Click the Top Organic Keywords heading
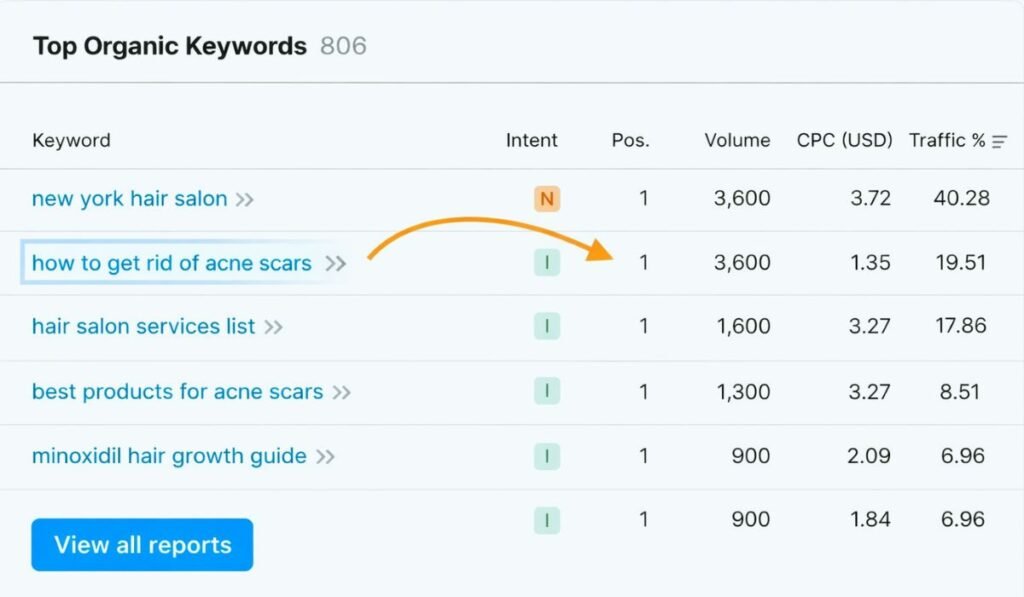Image resolution: width=1024 pixels, height=597 pixels. pos(168,45)
